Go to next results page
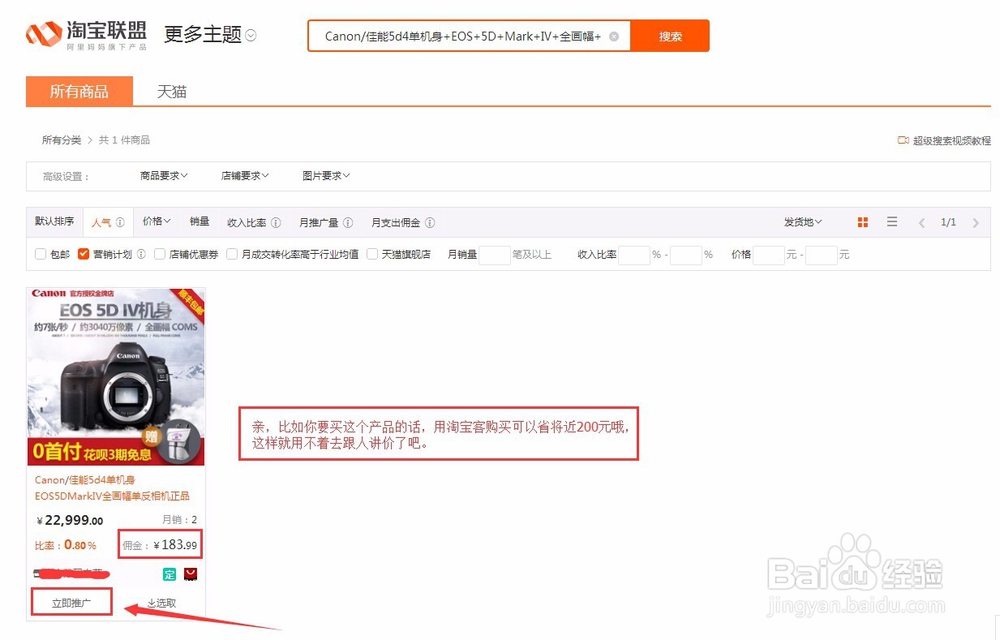Screen dimensions: 1000x640 point(975,222)
